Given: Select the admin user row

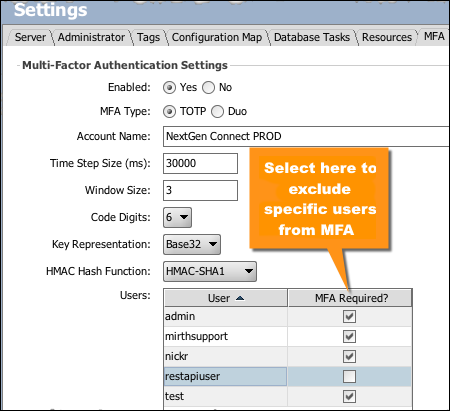Looking at the screenshot, I should [x=288, y=316].
